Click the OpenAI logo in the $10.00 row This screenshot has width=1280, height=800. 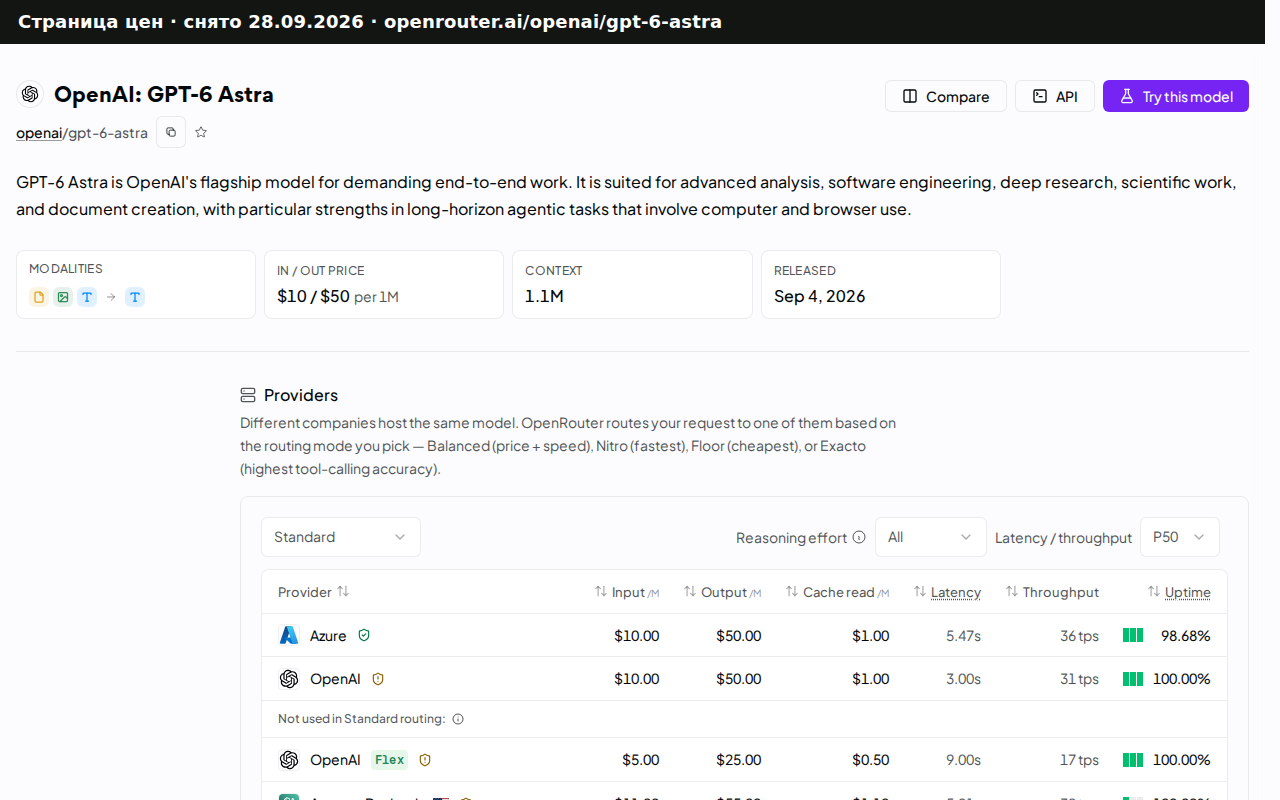[289, 679]
